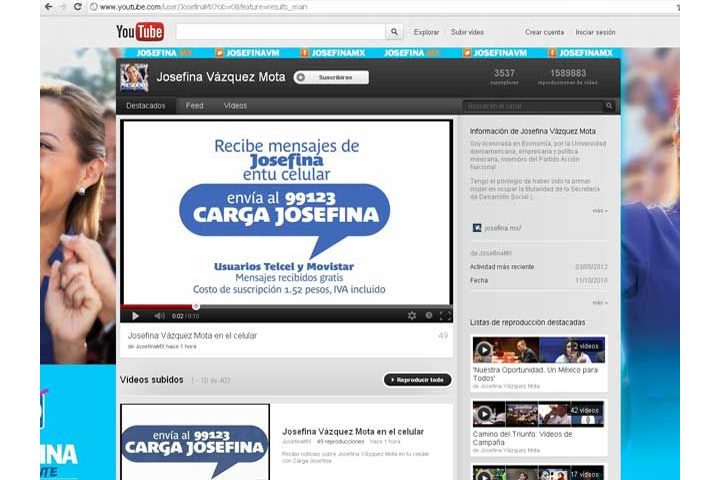Click Josefina's channel avatar picture
Viewport: 720px width, 480px height.
(134, 77)
